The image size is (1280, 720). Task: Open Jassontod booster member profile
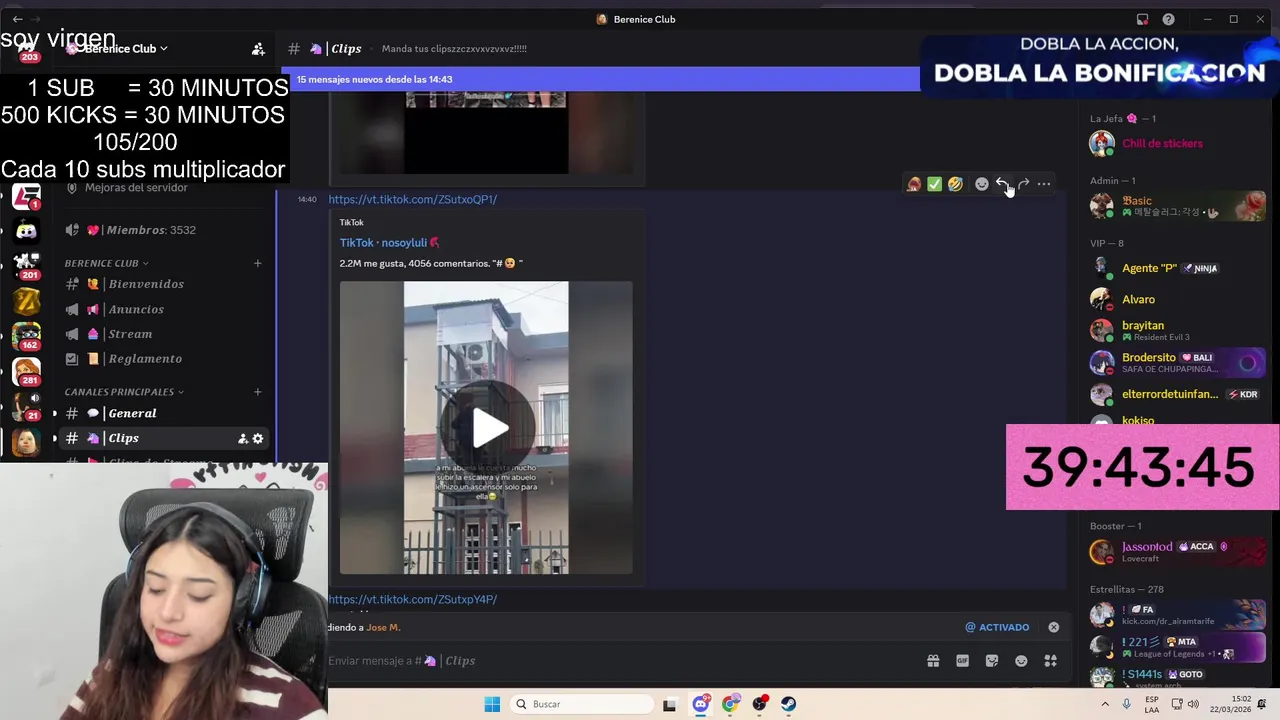(x=1176, y=551)
